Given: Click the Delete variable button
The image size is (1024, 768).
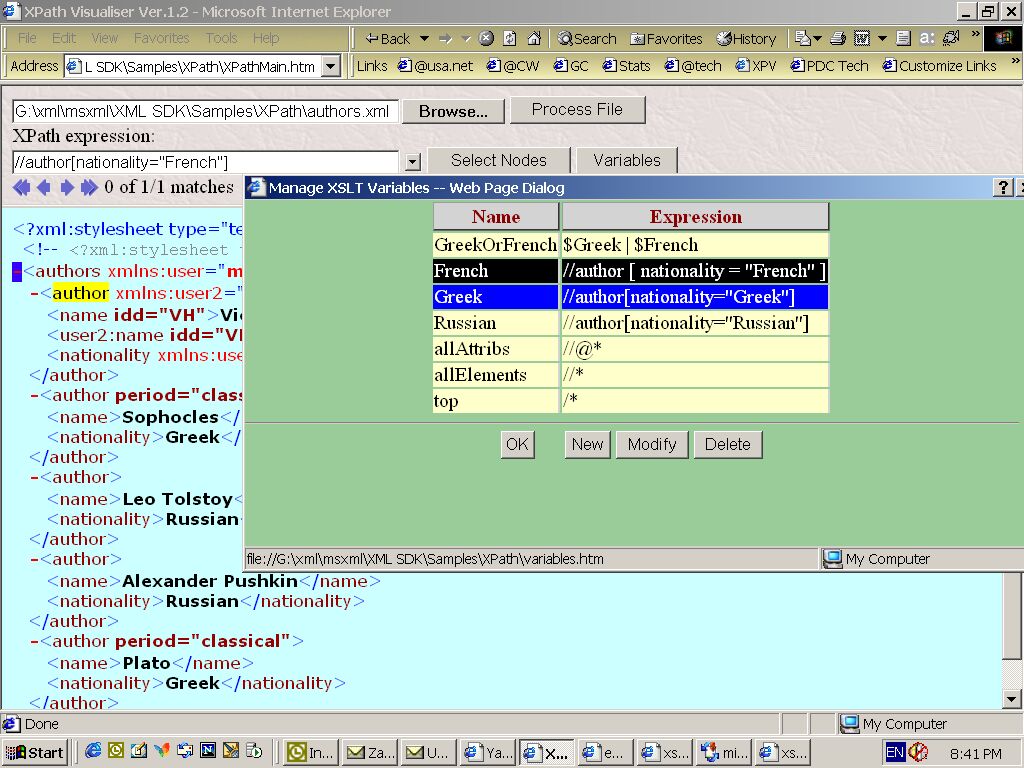Looking at the screenshot, I should coord(728,445).
